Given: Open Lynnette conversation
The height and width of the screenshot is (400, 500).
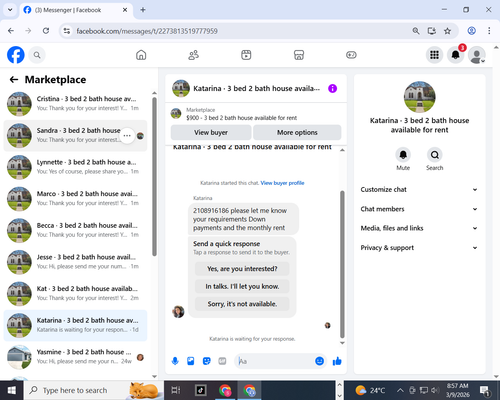Looking at the screenshot, I should (x=75, y=167).
